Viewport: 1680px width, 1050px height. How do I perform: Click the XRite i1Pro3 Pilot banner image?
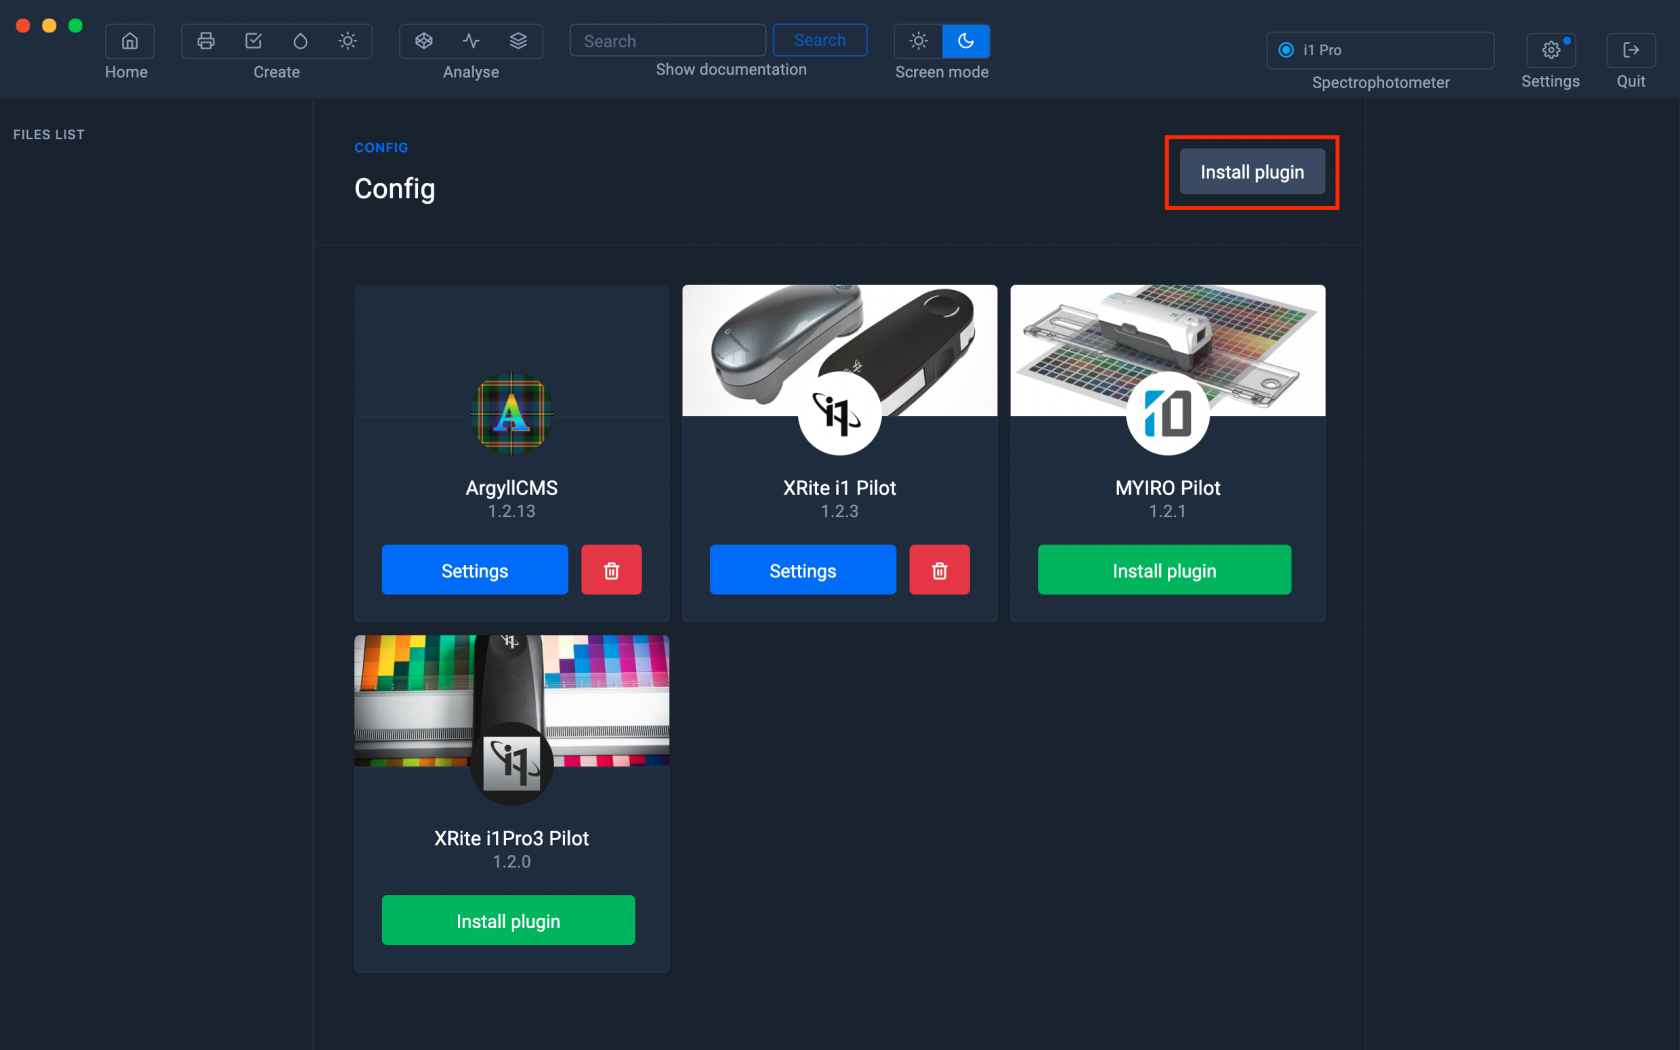(x=512, y=700)
